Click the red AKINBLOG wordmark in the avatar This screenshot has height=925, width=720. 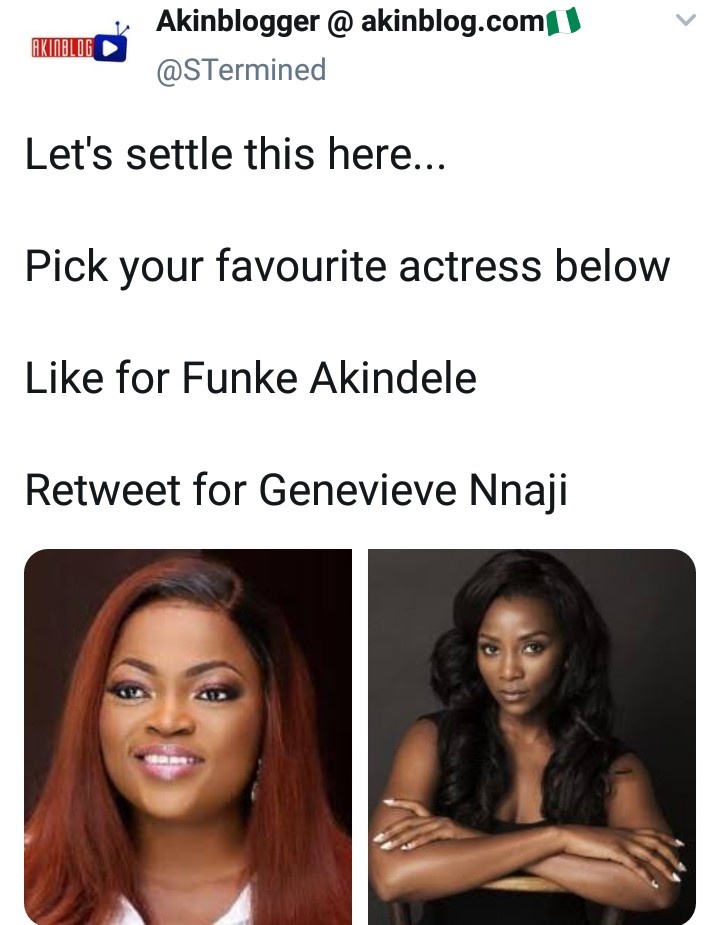coord(62,48)
